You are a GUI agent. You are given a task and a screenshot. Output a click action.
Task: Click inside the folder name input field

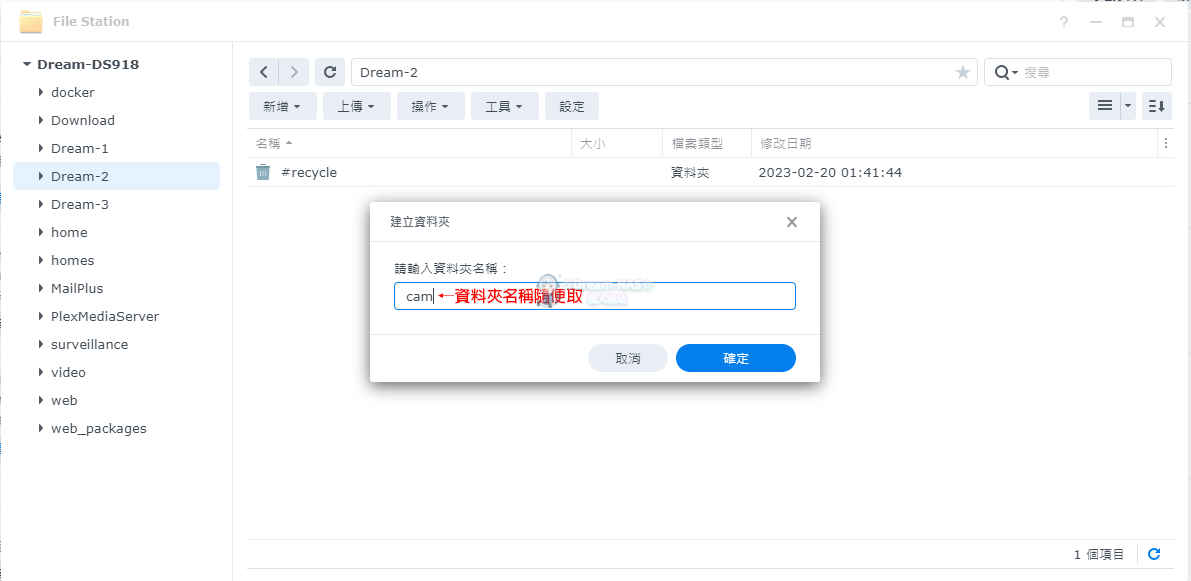[x=595, y=295]
